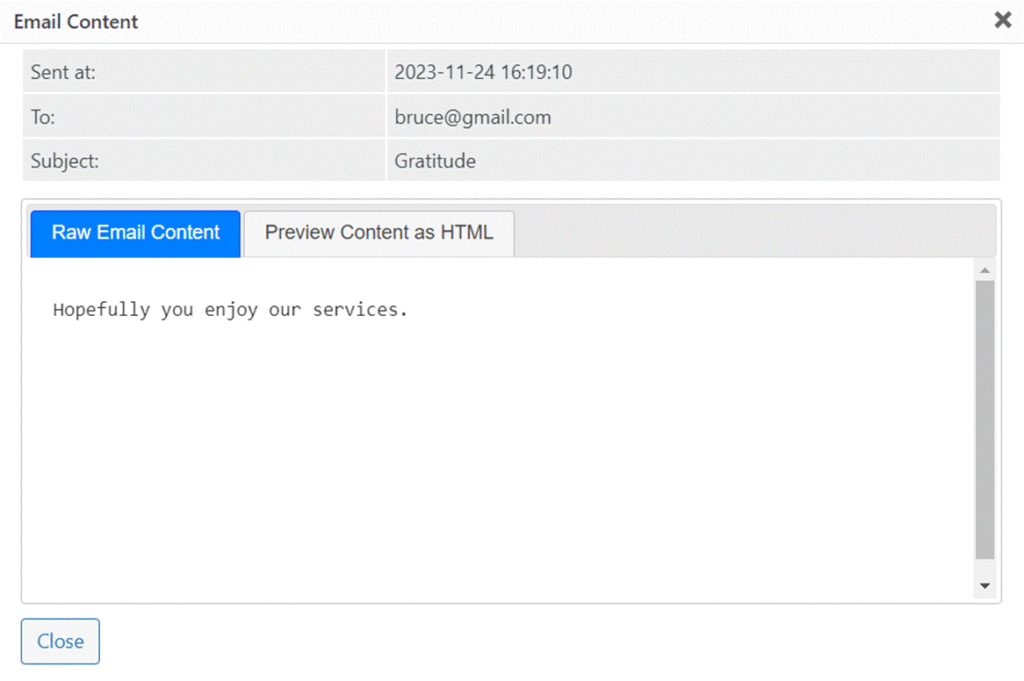Click the scrollbar down arrow
This screenshot has height=681, width=1024.
(x=985, y=586)
